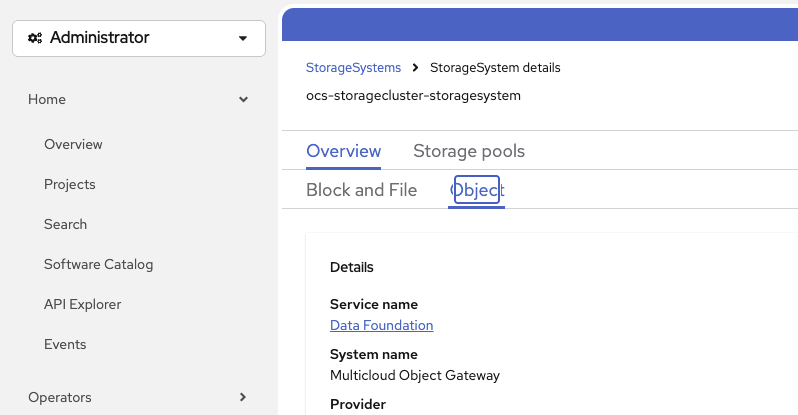The height and width of the screenshot is (415, 798).
Task: Open the Administrator perspective dropdown caret
Action: pyautogui.click(x=243, y=38)
